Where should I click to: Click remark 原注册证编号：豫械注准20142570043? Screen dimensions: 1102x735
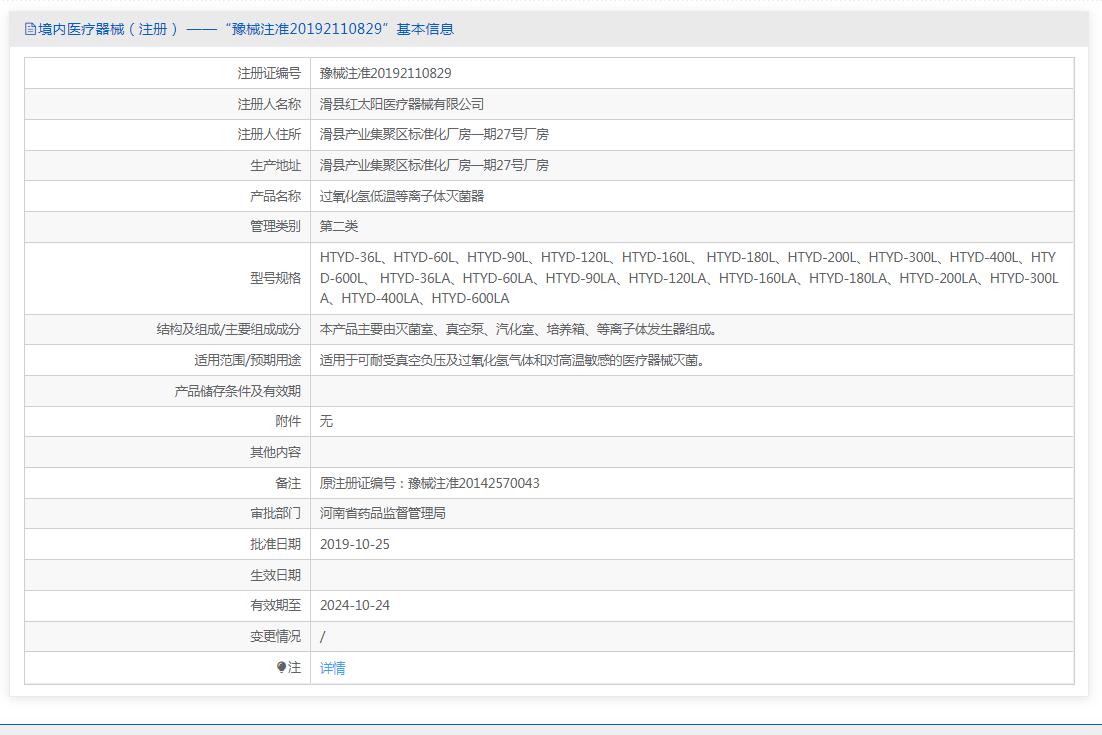[429, 483]
